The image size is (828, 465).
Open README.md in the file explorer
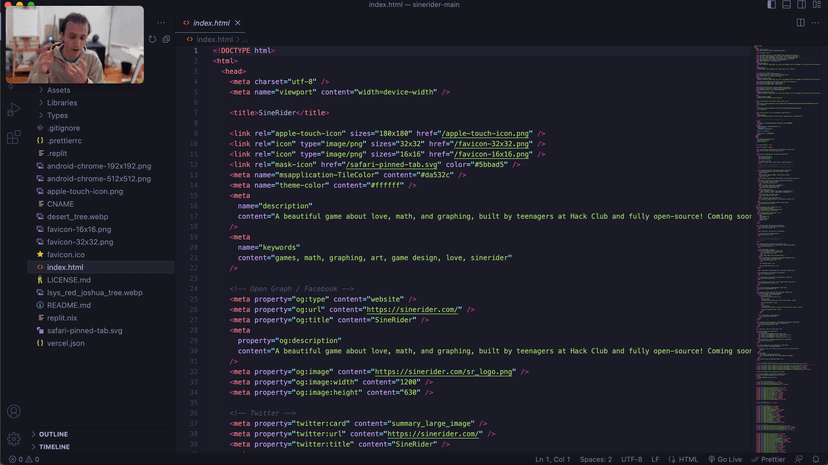coord(68,305)
